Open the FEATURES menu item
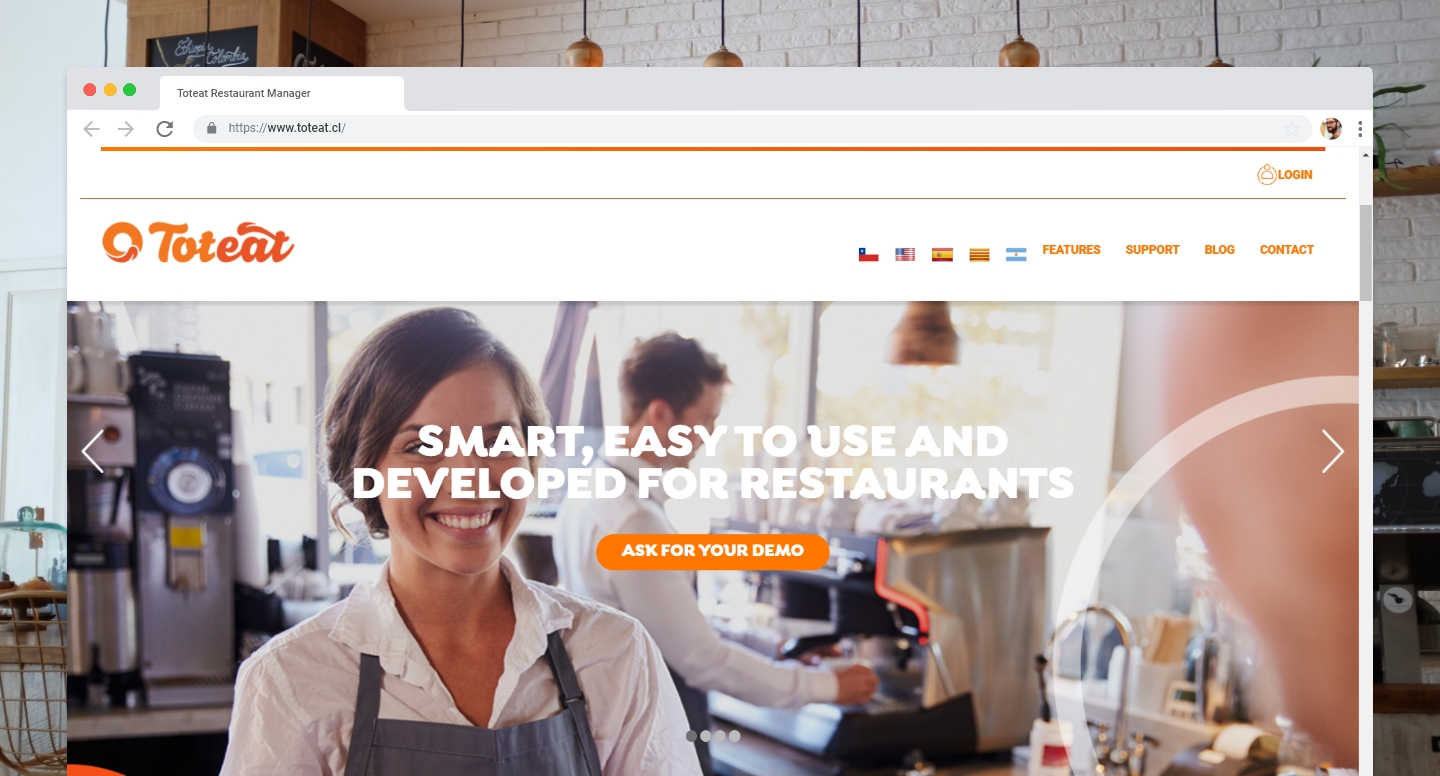1440x776 pixels. click(x=1071, y=250)
